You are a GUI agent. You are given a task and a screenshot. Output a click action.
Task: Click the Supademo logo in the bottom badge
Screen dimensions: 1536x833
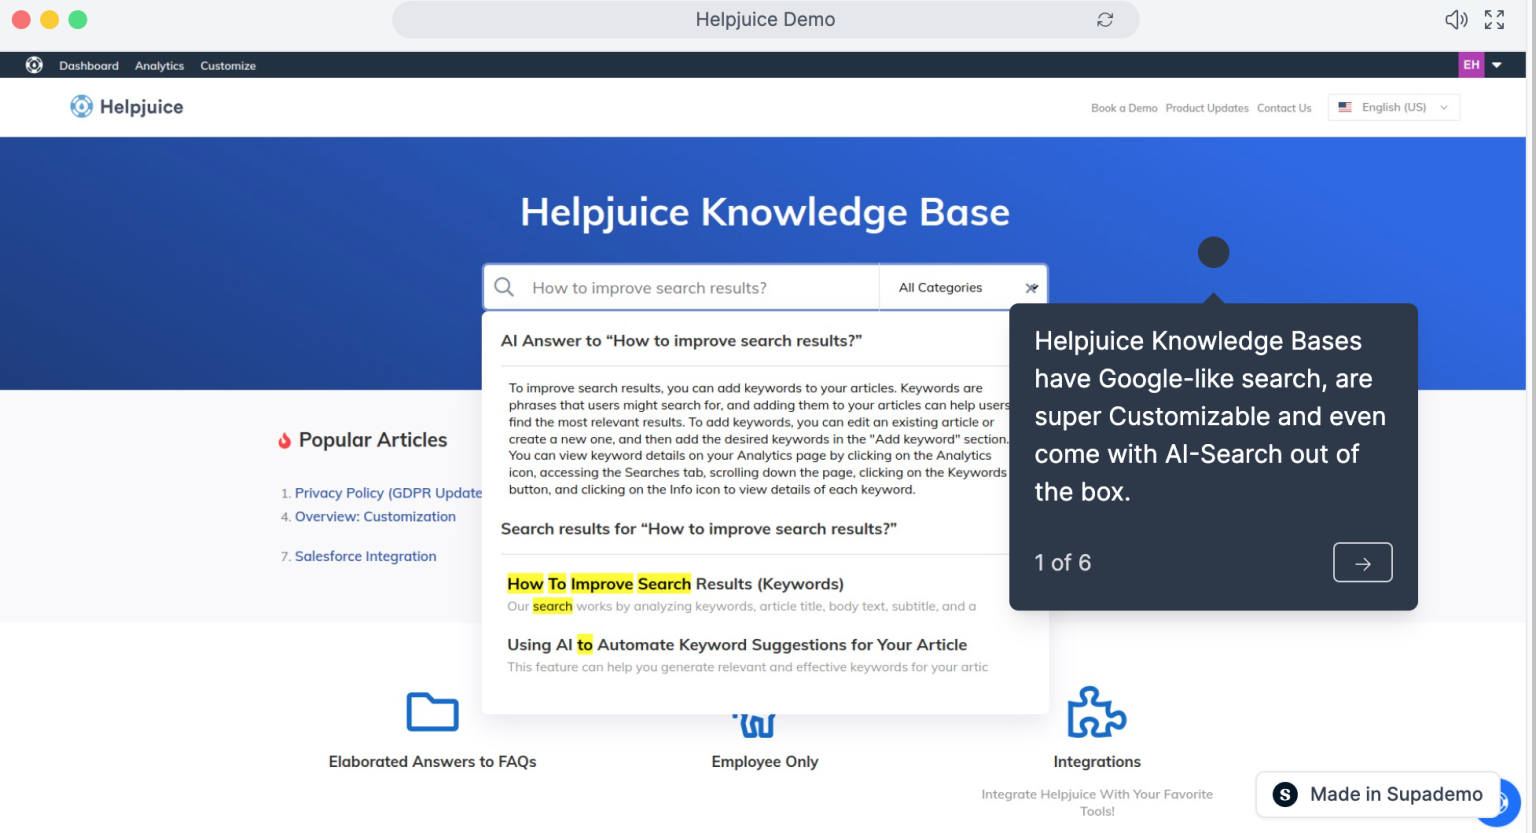[1285, 794]
